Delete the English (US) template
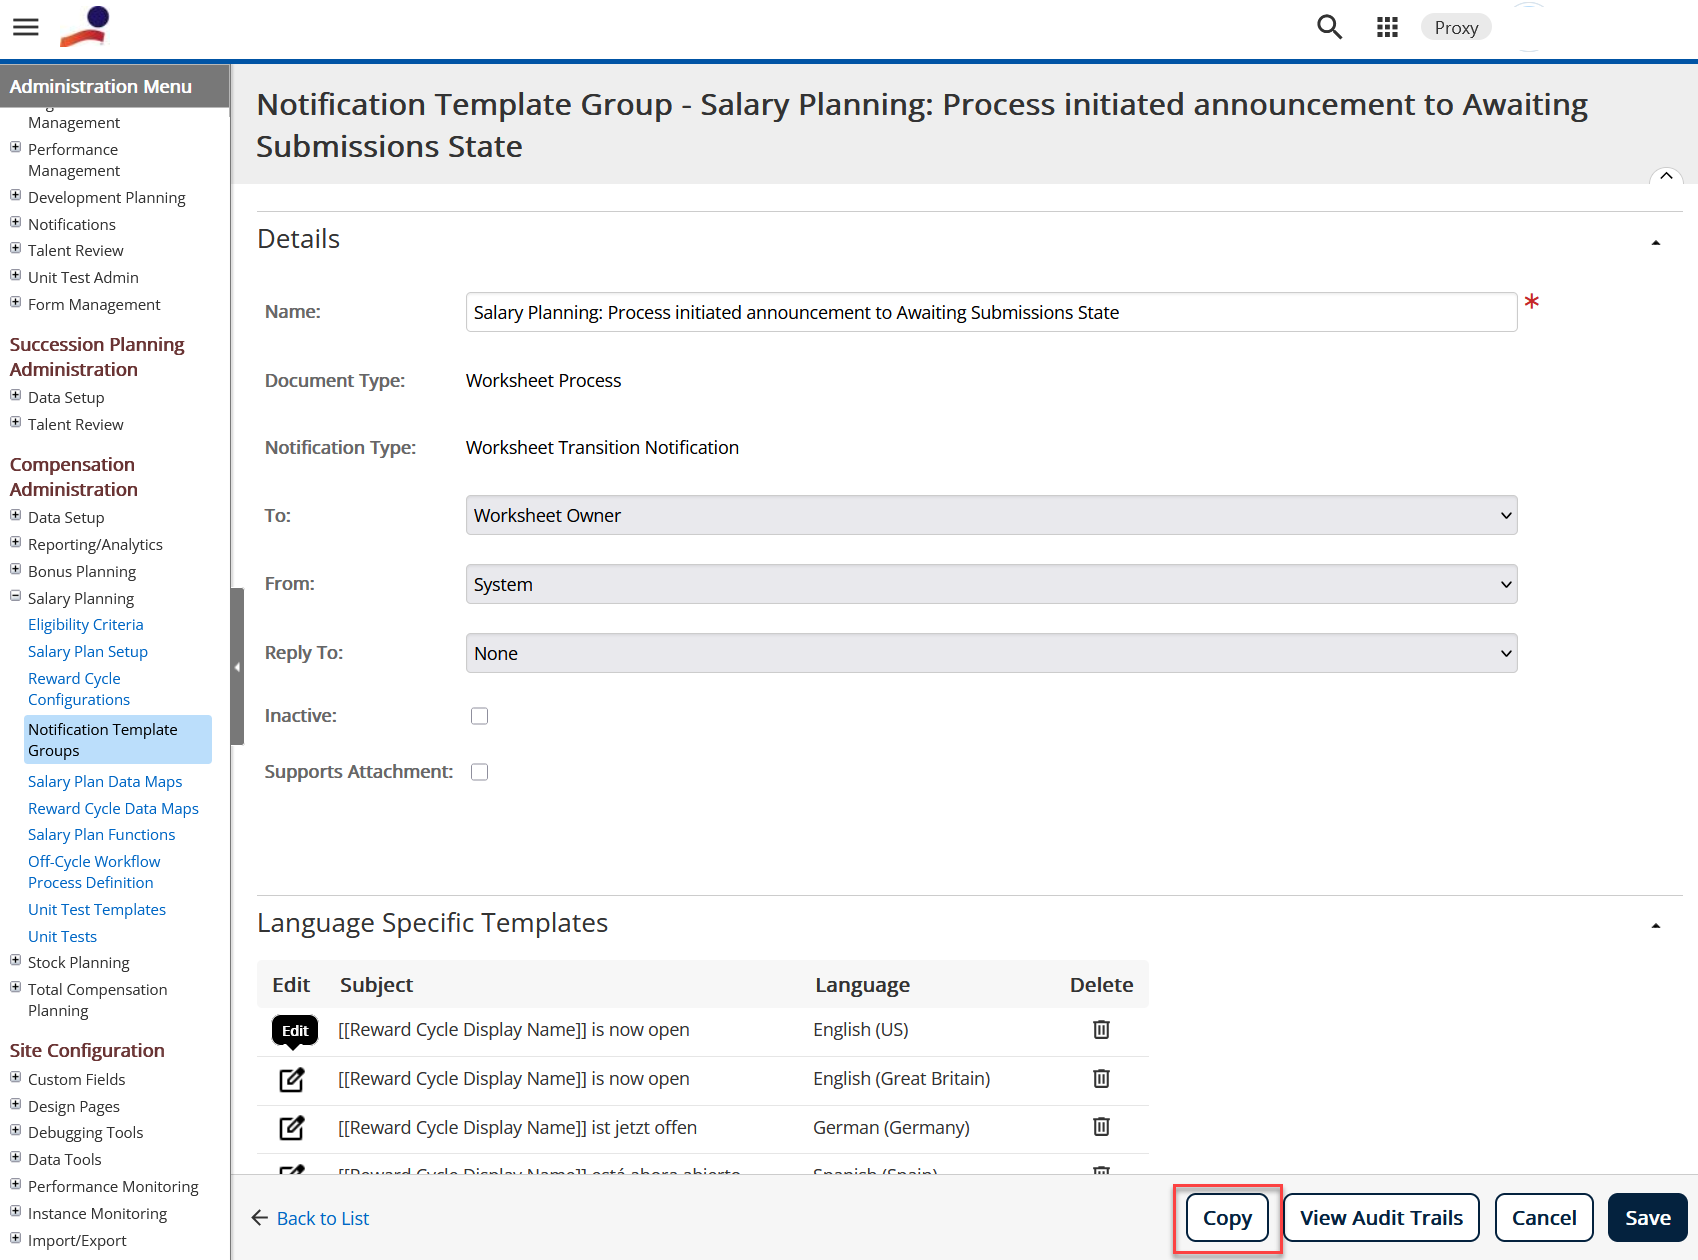This screenshot has width=1698, height=1260. (1101, 1030)
